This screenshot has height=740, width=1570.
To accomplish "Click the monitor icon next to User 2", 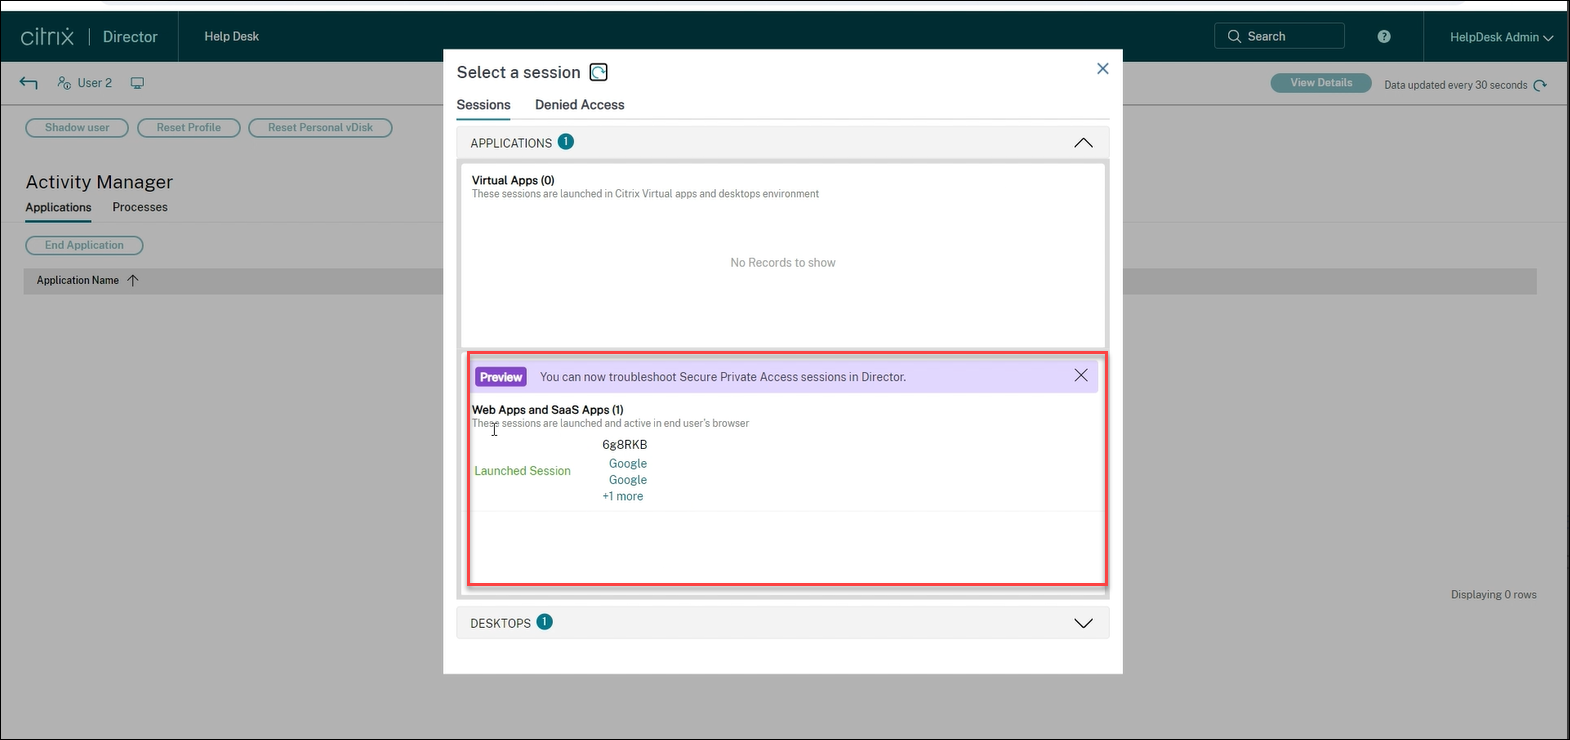I will click(137, 83).
